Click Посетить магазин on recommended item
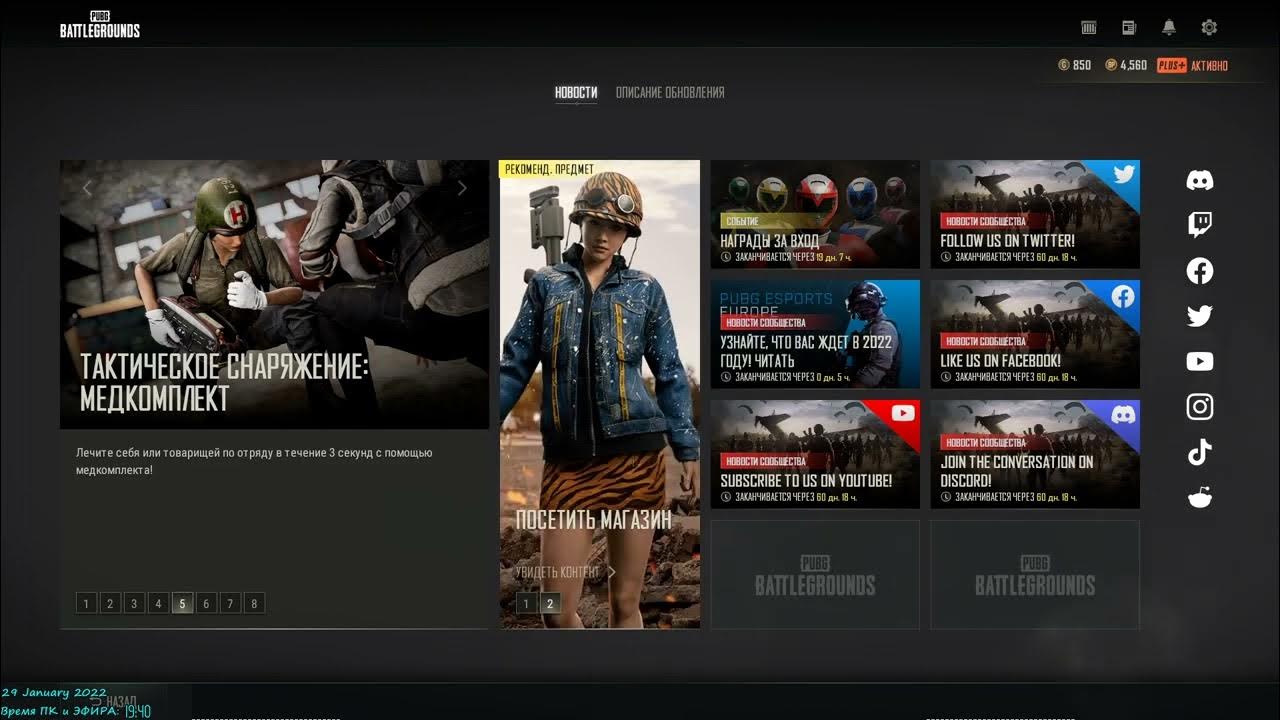Image resolution: width=1280 pixels, height=720 pixels. click(594, 520)
